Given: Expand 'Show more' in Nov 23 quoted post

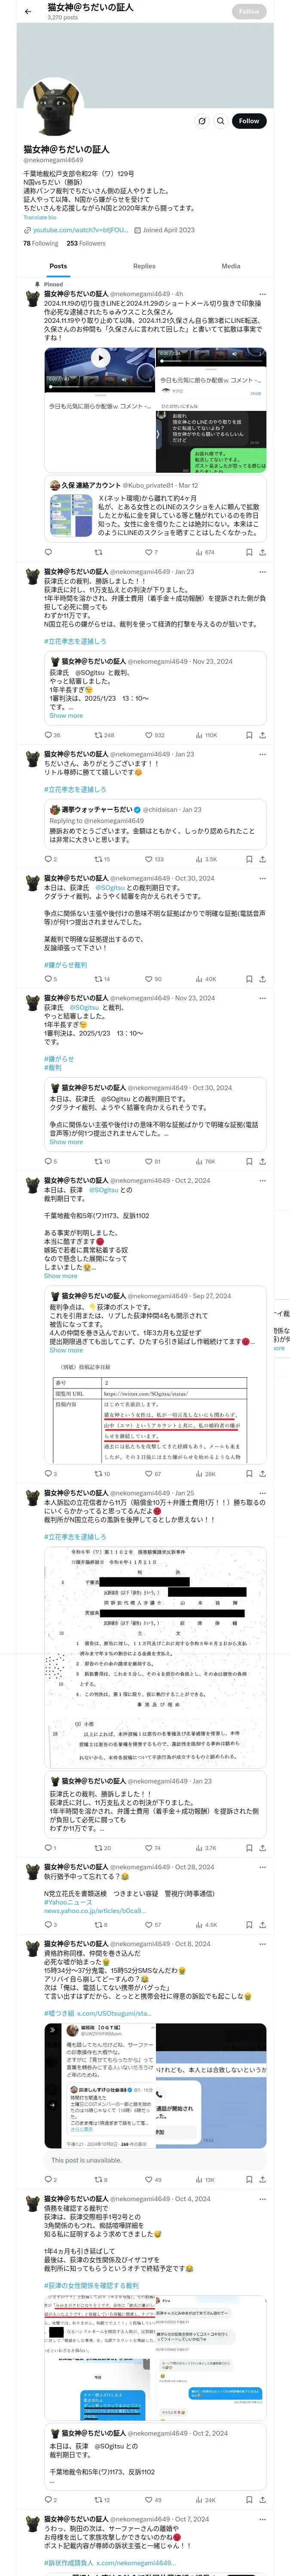Looking at the screenshot, I should [x=66, y=715].
